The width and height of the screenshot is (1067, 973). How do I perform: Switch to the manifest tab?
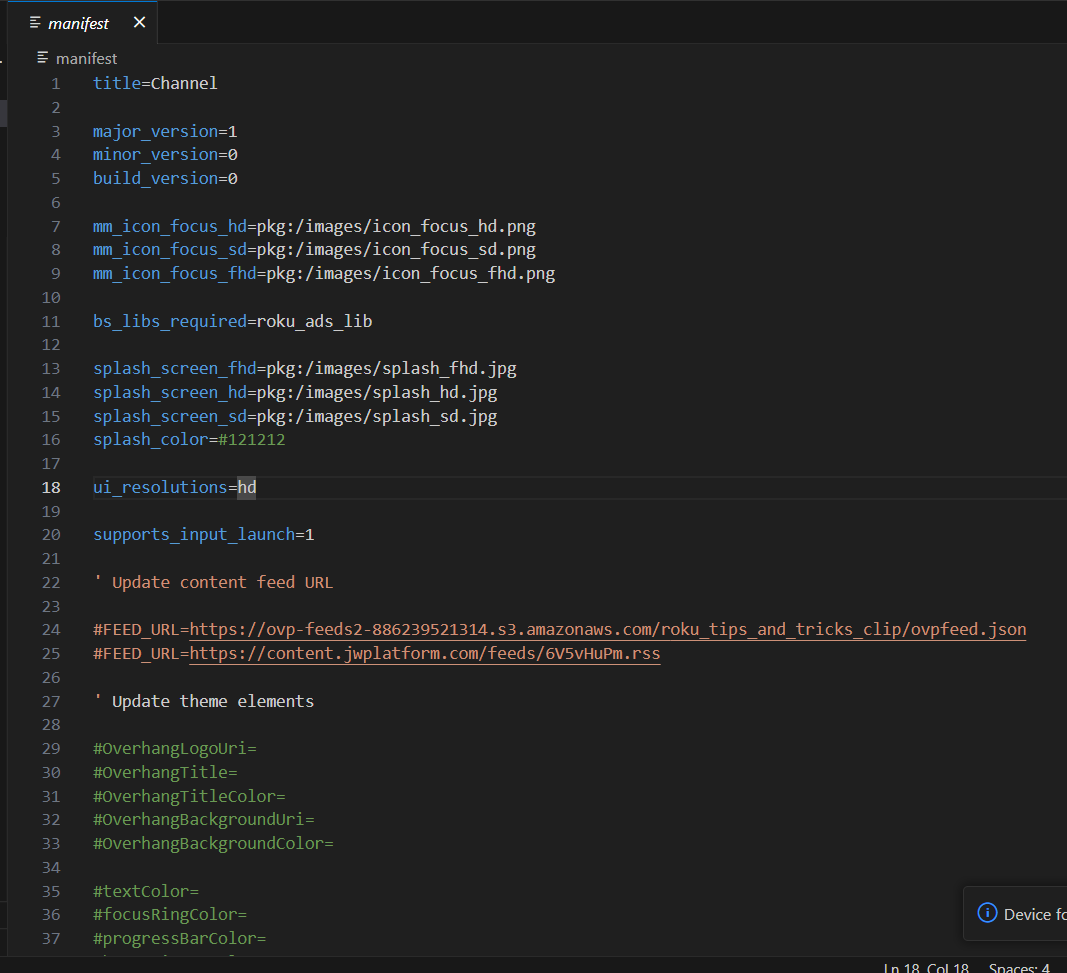[80, 22]
